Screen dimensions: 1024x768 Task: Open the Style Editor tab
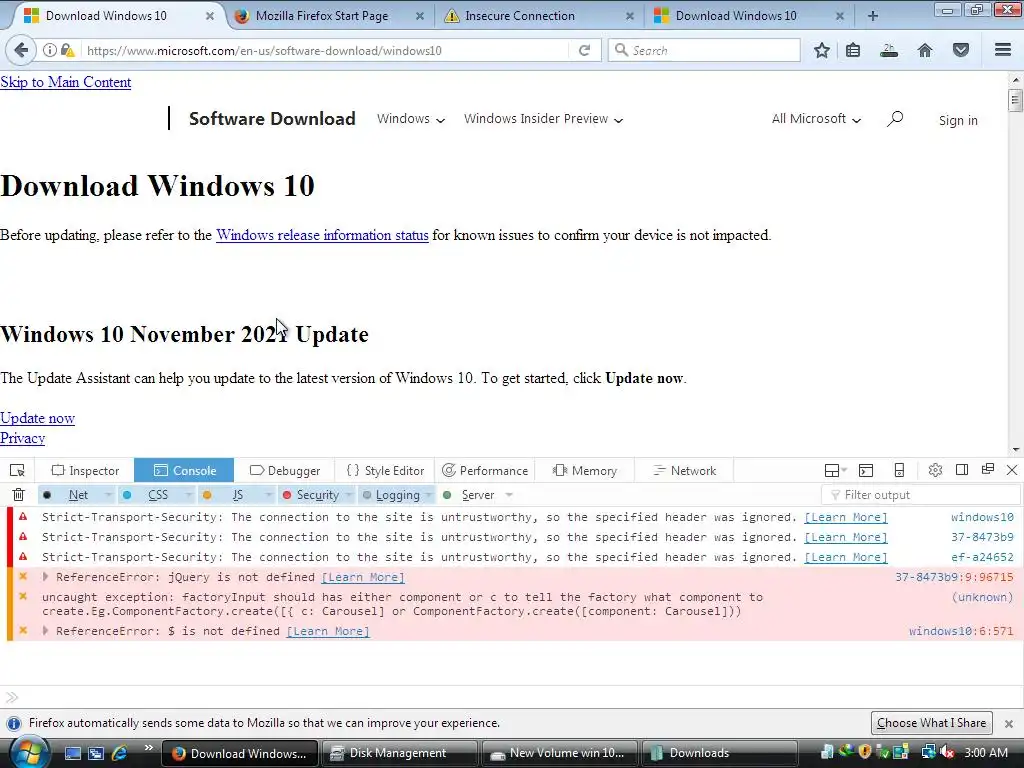385,470
